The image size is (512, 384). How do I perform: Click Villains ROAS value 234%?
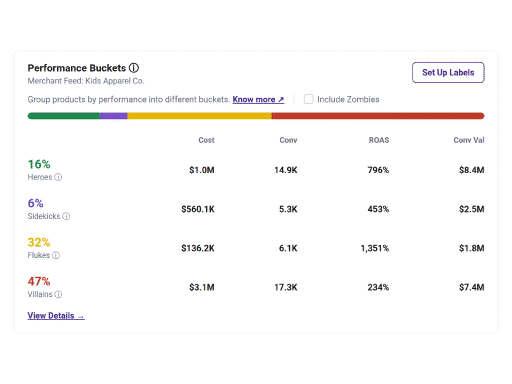pos(378,287)
